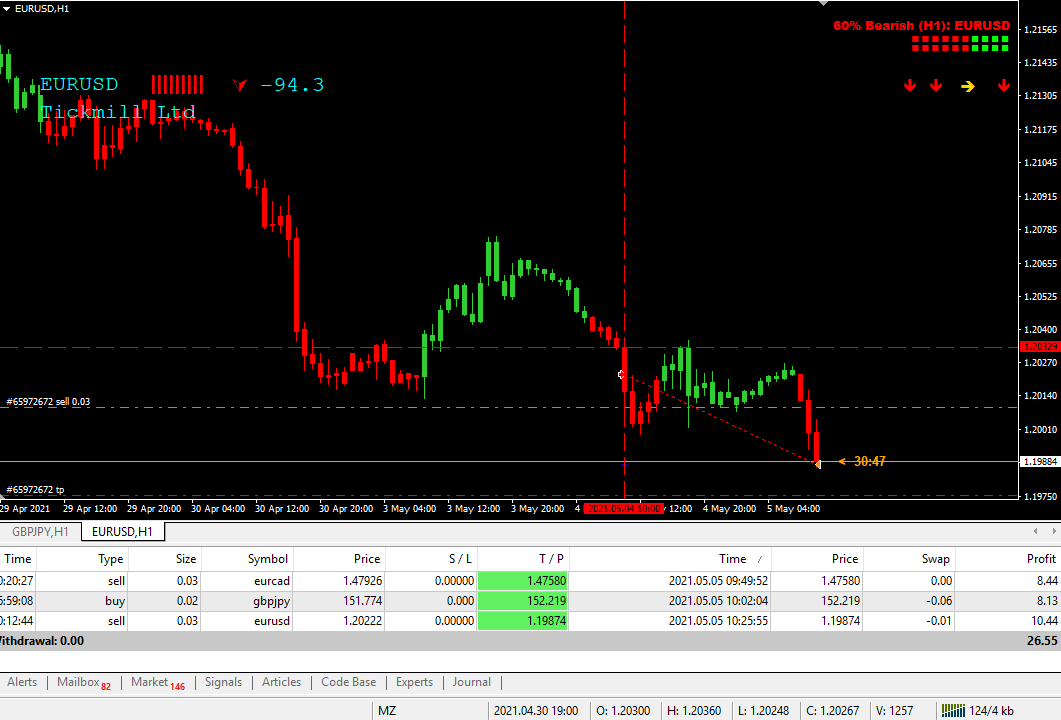Click the swap value -0.06
The width and height of the screenshot is (1061, 720).
[x=939, y=601]
